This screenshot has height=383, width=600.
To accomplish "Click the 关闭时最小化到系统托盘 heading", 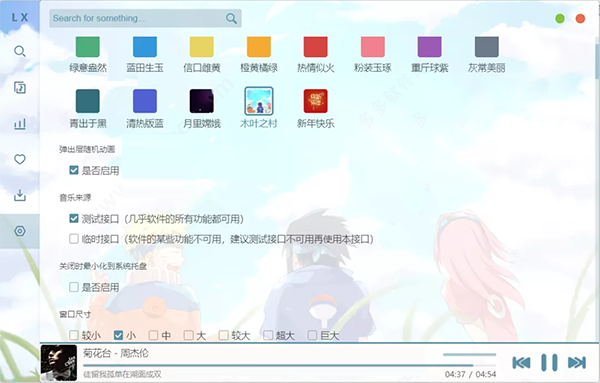I will 103,266.
